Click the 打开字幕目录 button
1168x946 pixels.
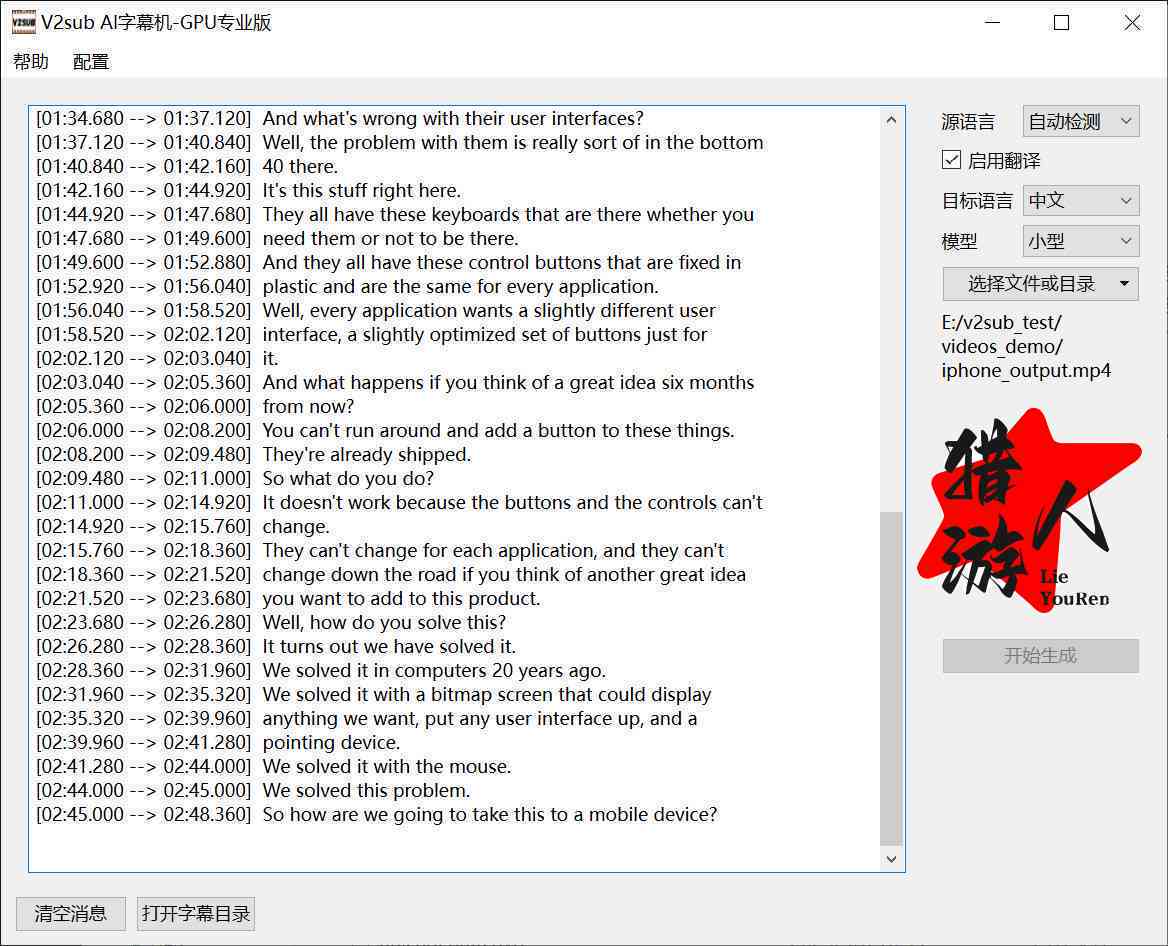pos(196,913)
